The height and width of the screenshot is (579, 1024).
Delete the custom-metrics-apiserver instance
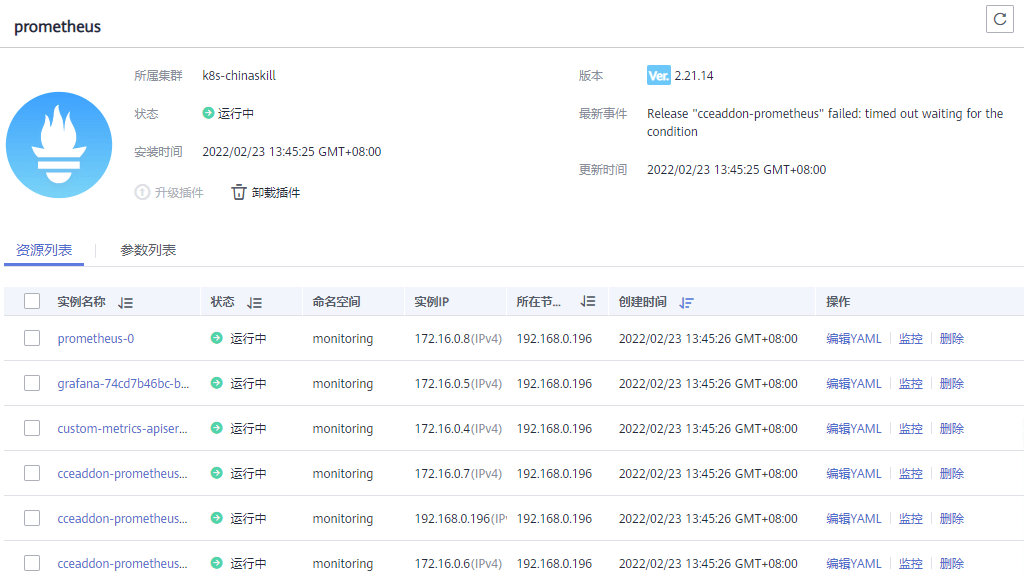point(952,429)
